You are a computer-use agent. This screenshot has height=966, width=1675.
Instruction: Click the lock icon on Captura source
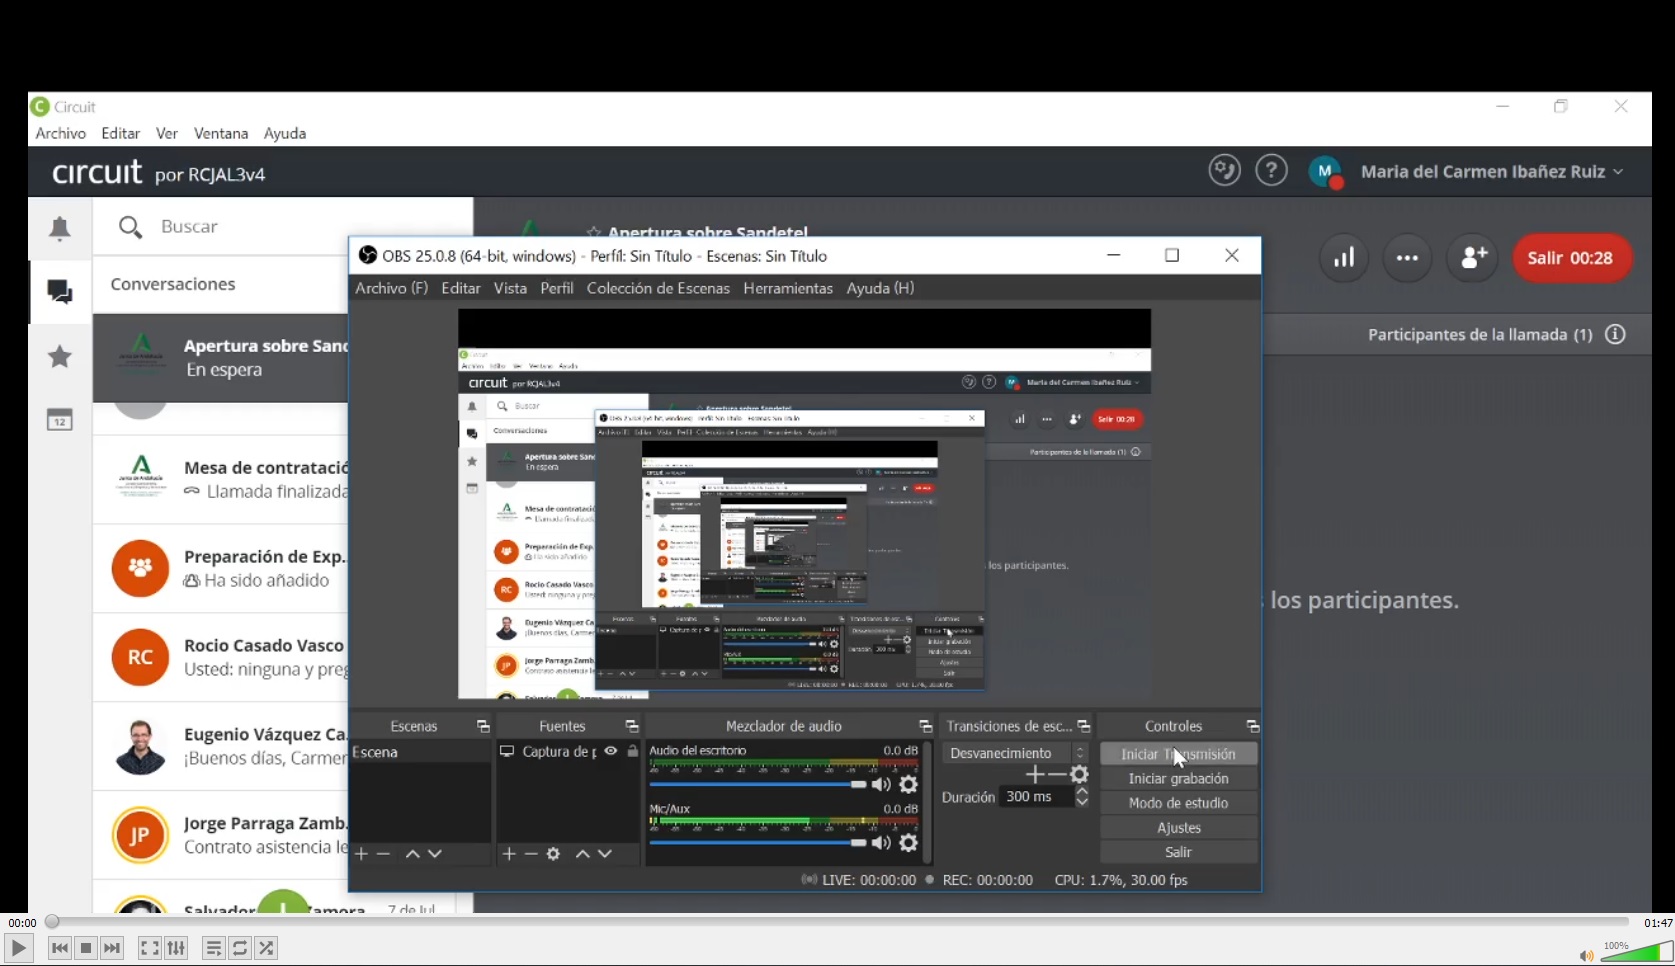tap(632, 751)
